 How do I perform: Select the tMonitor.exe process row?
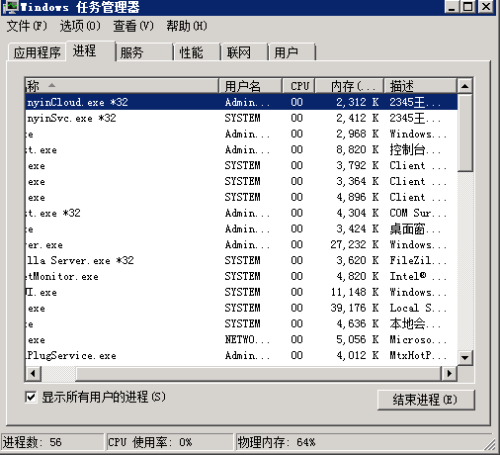pos(241,276)
